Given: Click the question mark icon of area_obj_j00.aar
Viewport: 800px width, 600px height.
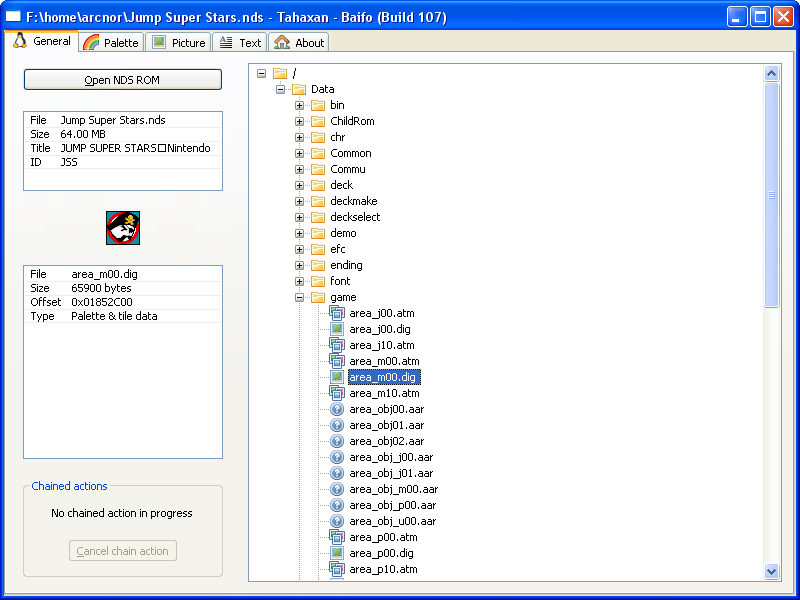Looking at the screenshot, I should pyautogui.click(x=337, y=457).
